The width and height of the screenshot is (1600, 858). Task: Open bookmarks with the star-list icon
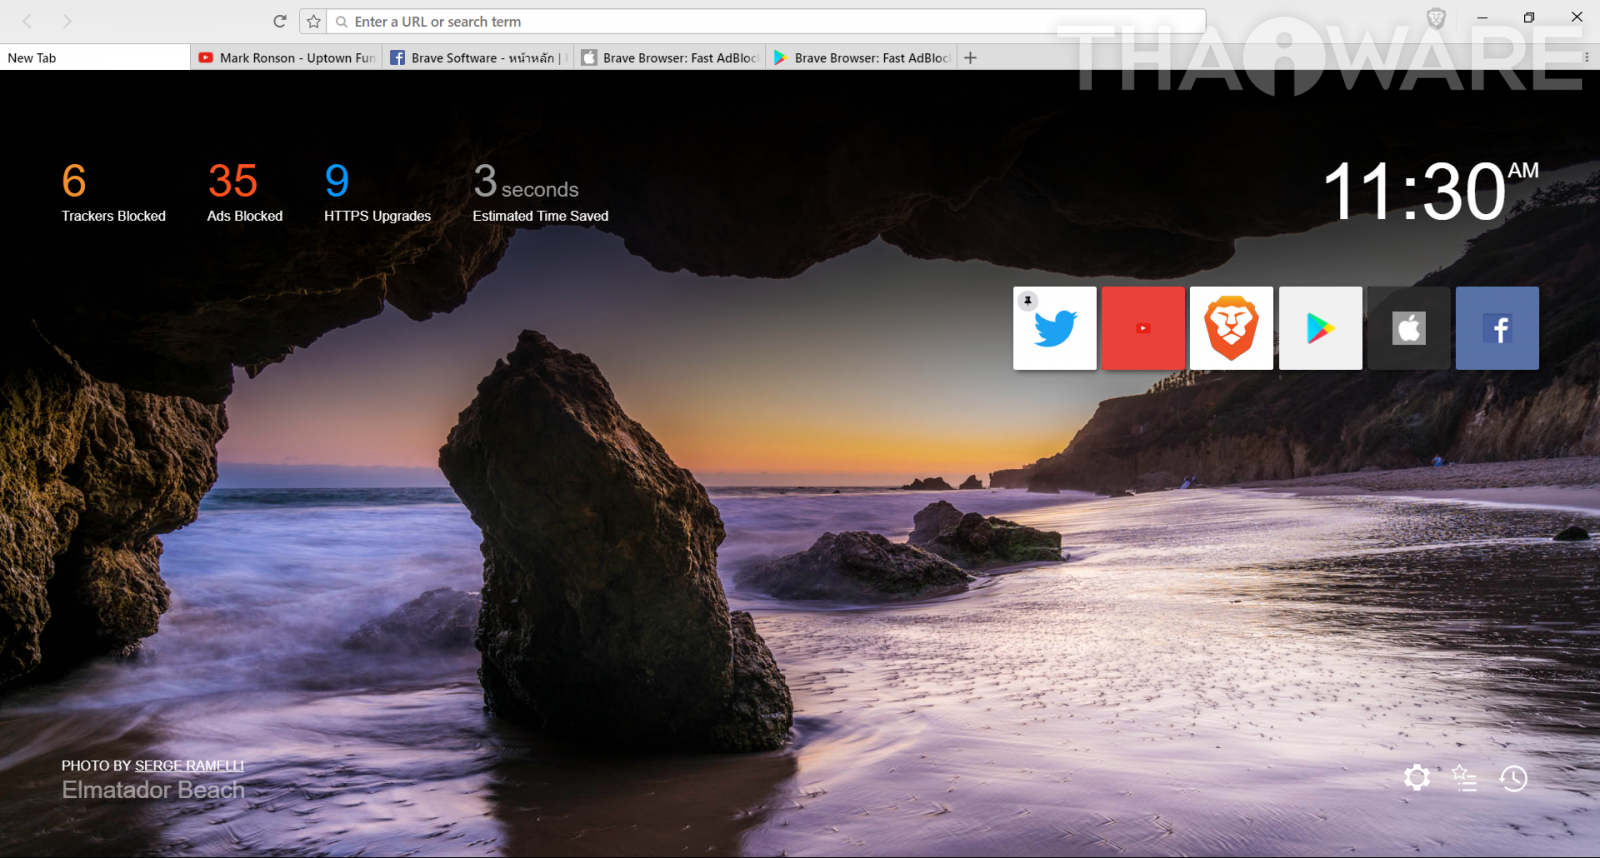(x=1465, y=777)
